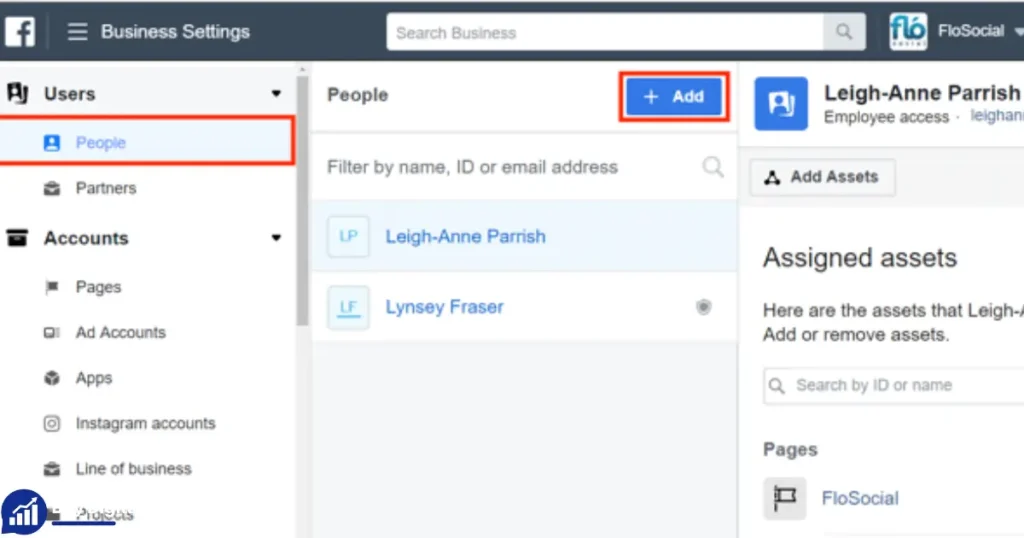Screen dimensions: 1024x538
Task: Click the Pages flag icon in sidebar
Action: coord(52,287)
